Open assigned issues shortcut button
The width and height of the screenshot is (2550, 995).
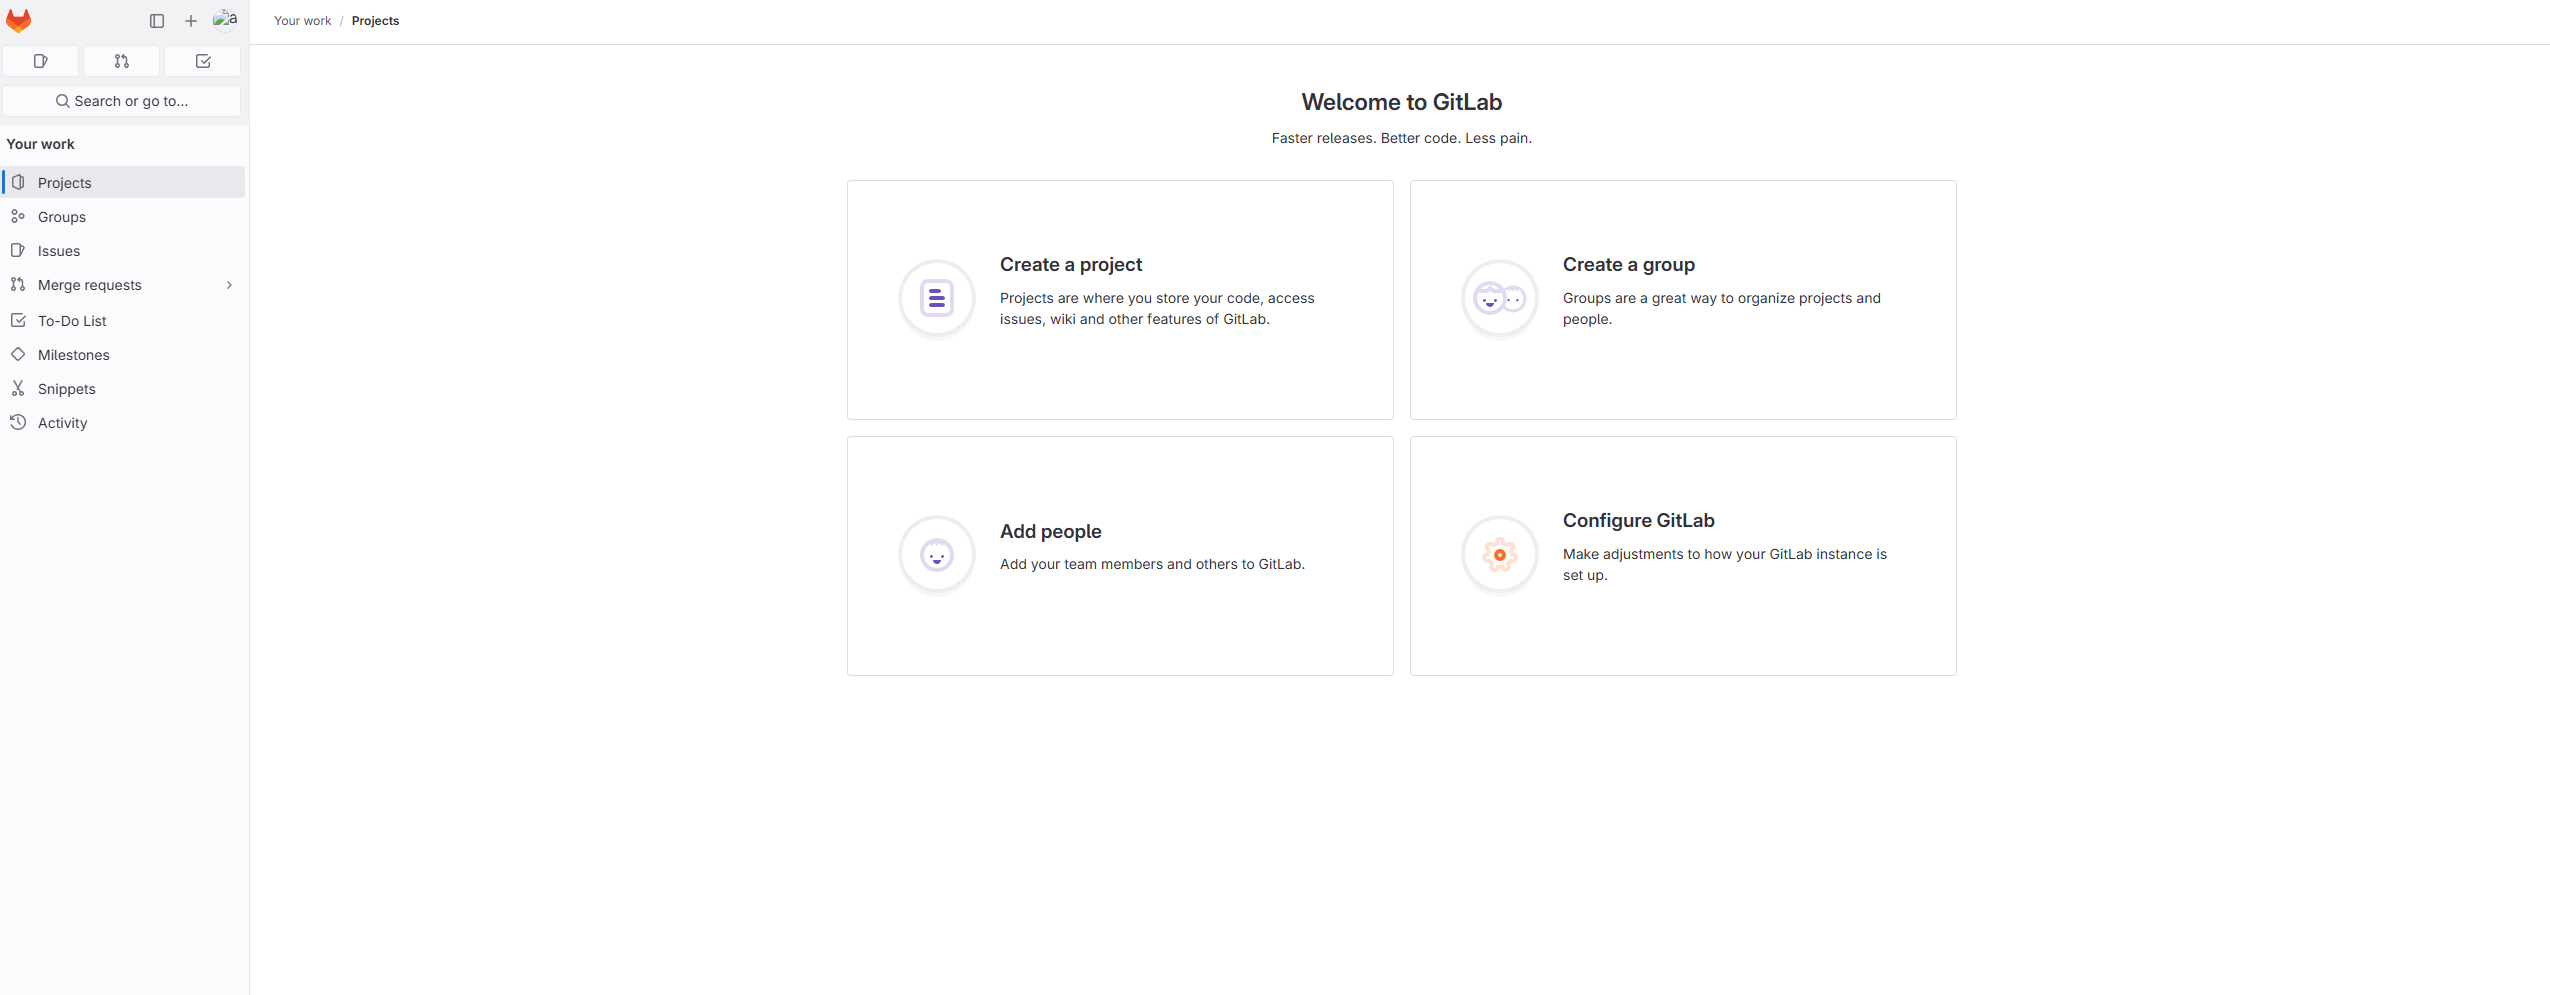(41, 61)
